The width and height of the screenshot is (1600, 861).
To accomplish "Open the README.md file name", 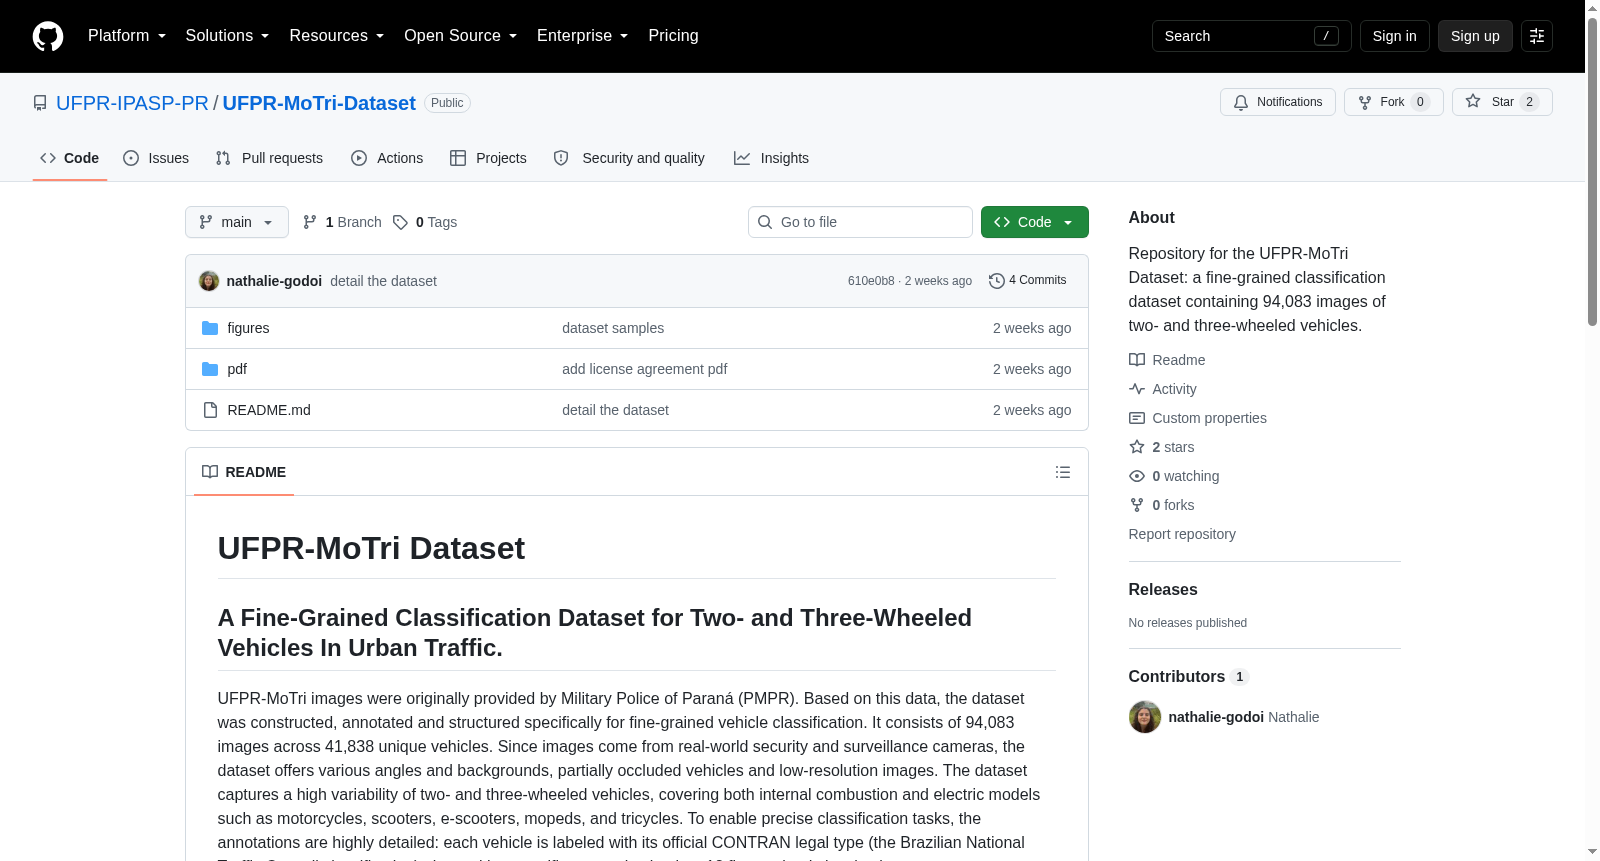I will pyautogui.click(x=269, y=410).
